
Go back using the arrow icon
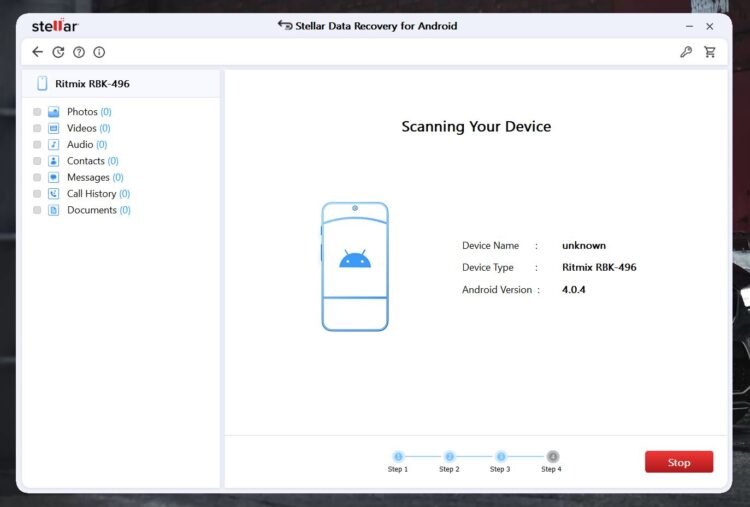coord(37,52)
